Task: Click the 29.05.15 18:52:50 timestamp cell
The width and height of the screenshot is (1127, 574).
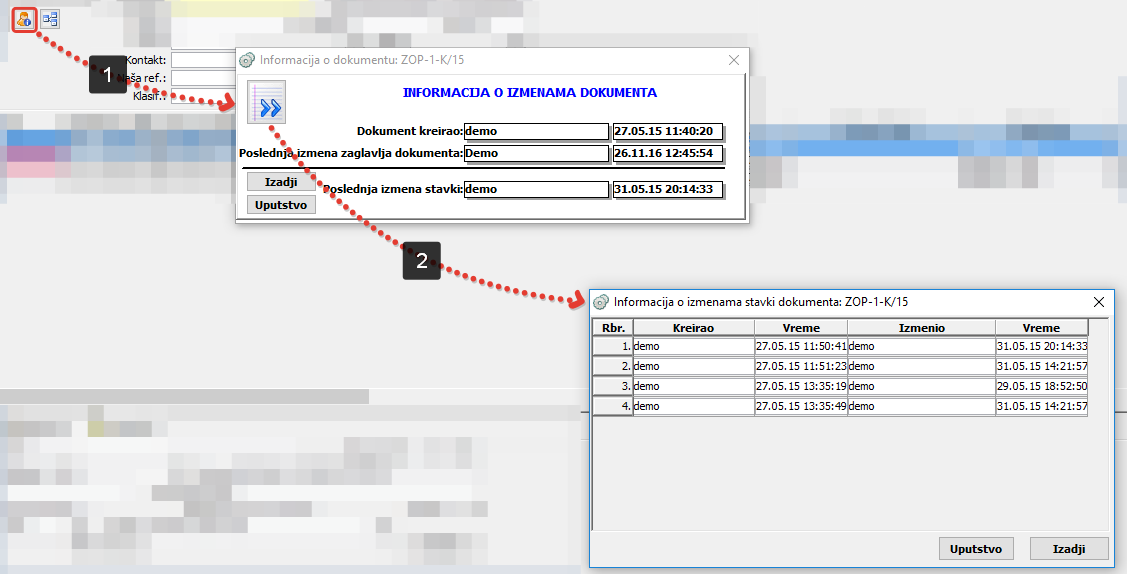Action: point(1041,386)
